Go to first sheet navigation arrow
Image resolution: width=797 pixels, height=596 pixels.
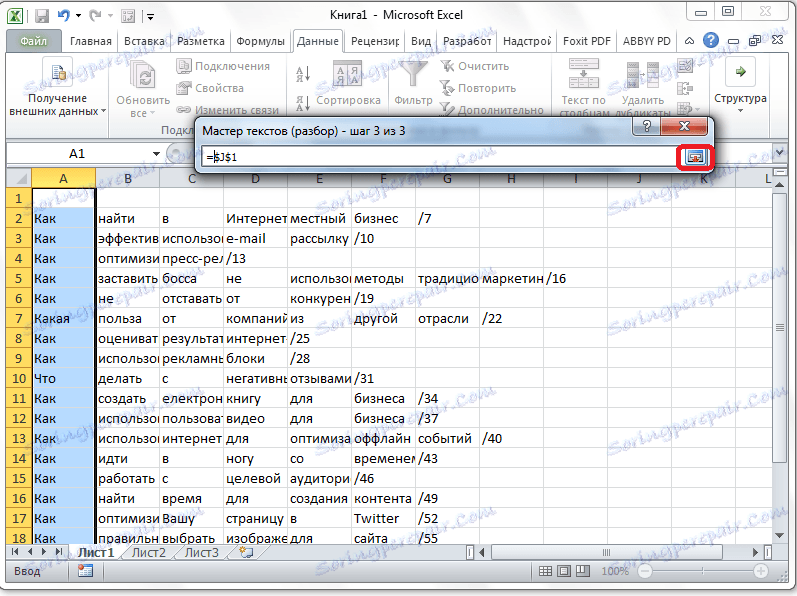click(x=15, y=552)
